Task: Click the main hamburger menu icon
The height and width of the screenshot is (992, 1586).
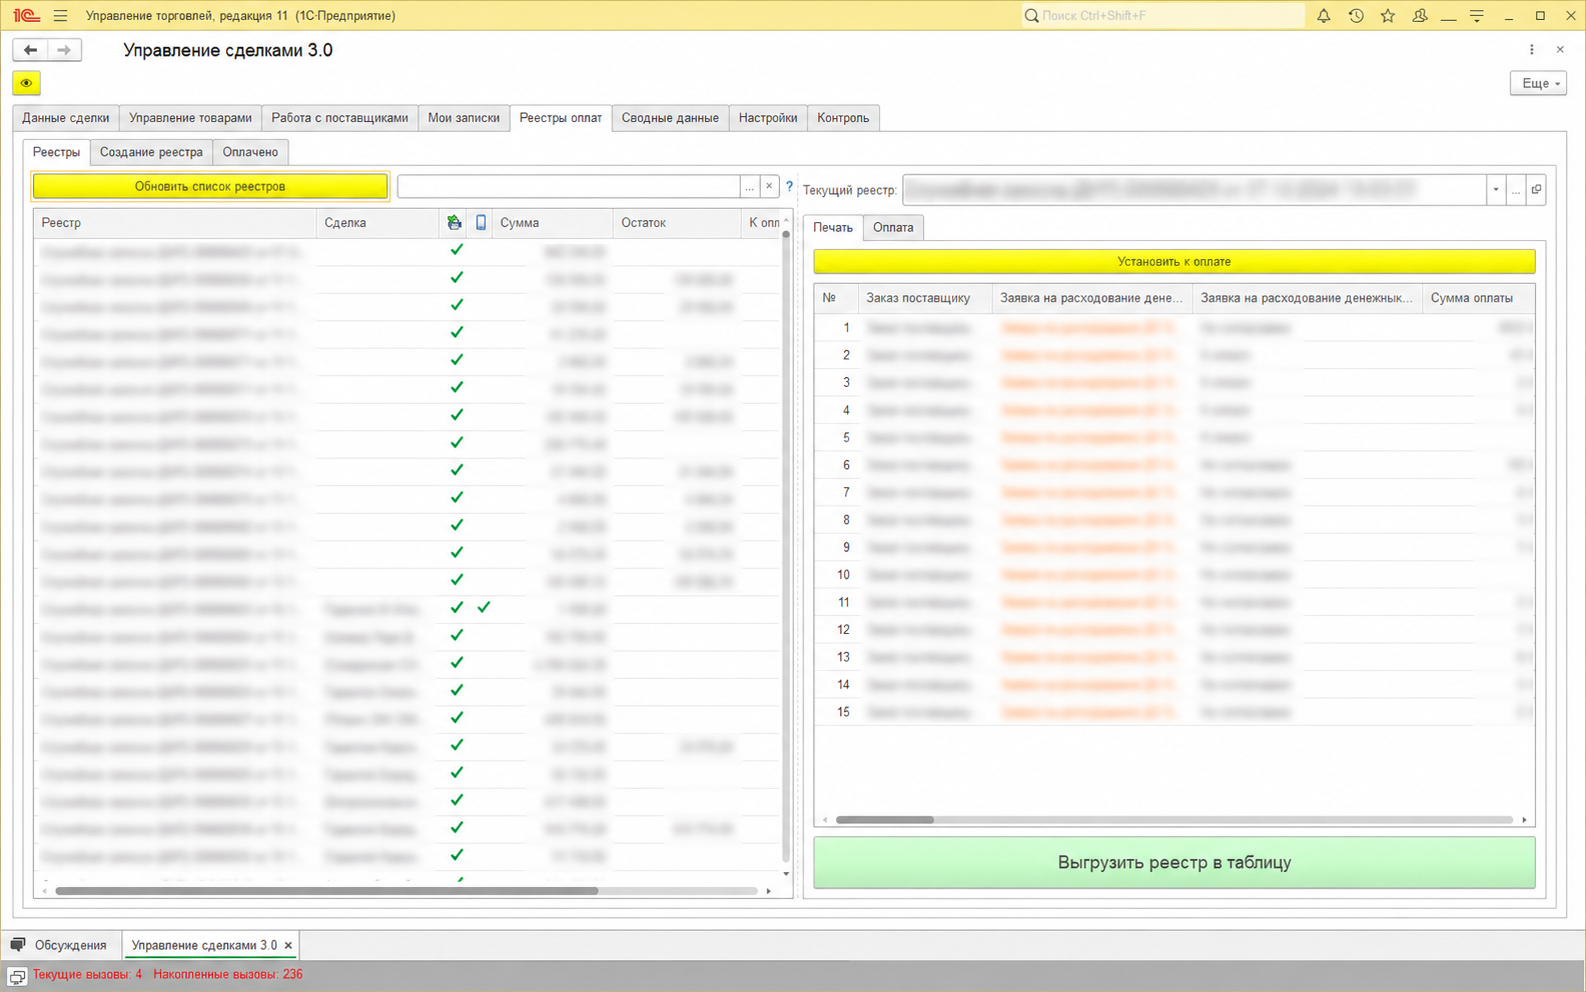Action: click(60, 16)
